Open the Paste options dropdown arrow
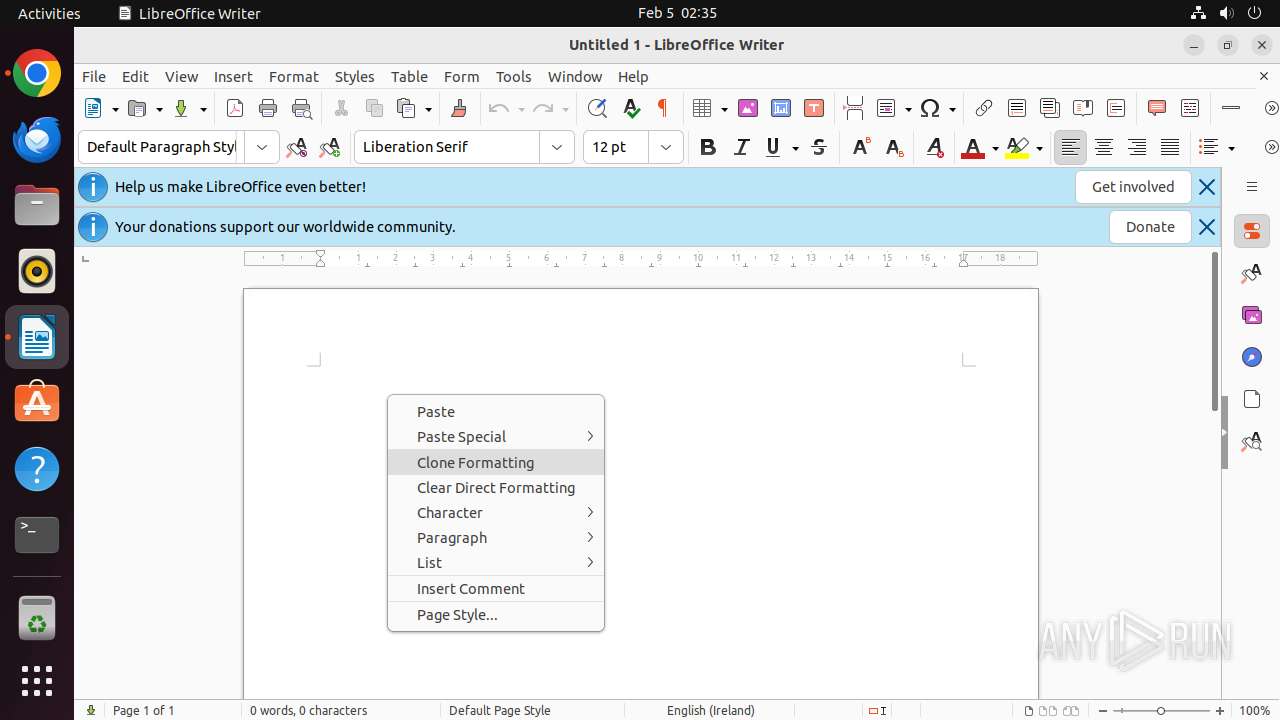Screen dimensions: 1280x720 pyautogui.click(x=428, y=109)
